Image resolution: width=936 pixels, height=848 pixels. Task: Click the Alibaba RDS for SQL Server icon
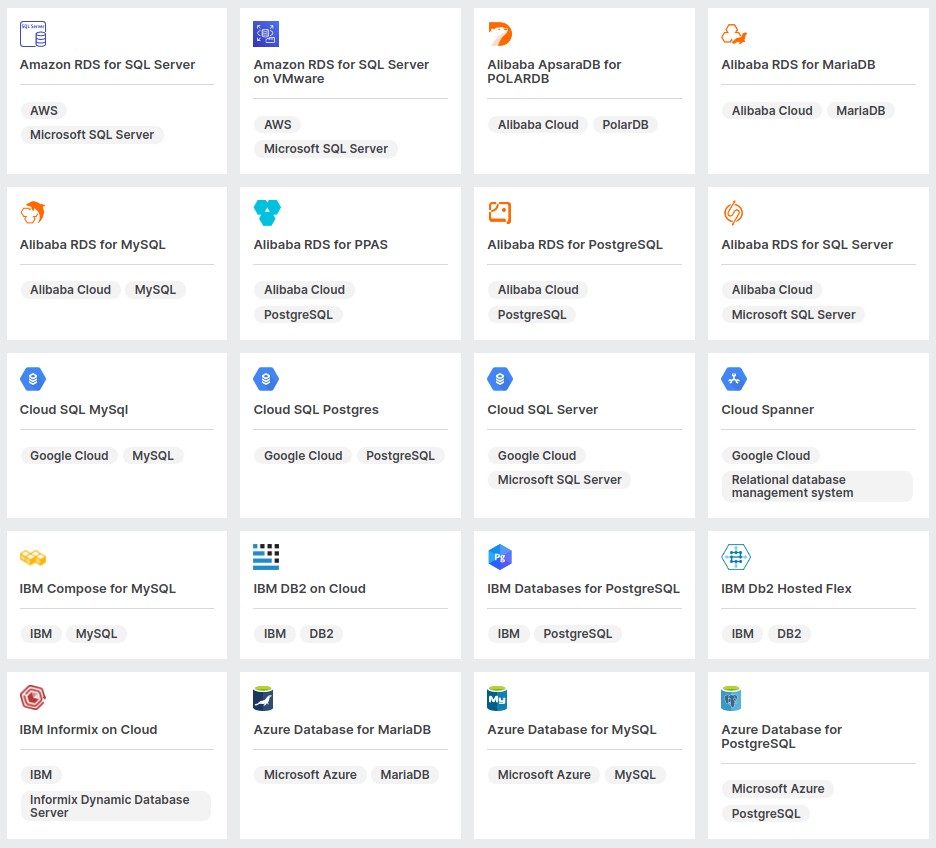[734, 213]
